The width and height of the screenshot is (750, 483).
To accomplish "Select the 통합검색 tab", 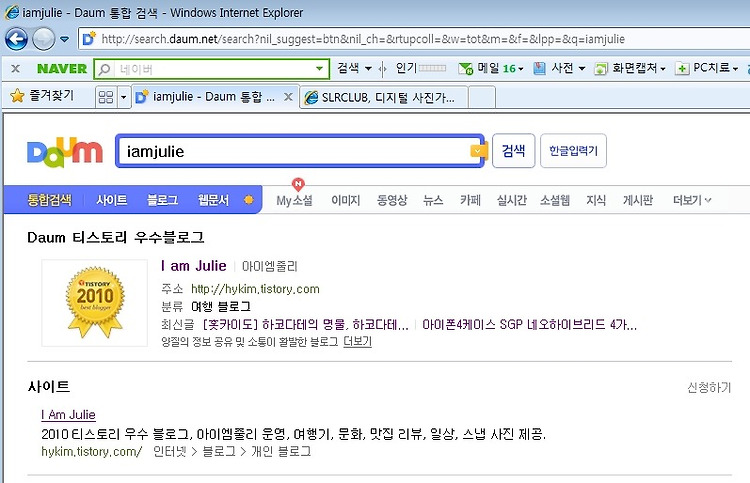I will coord(49,200).
